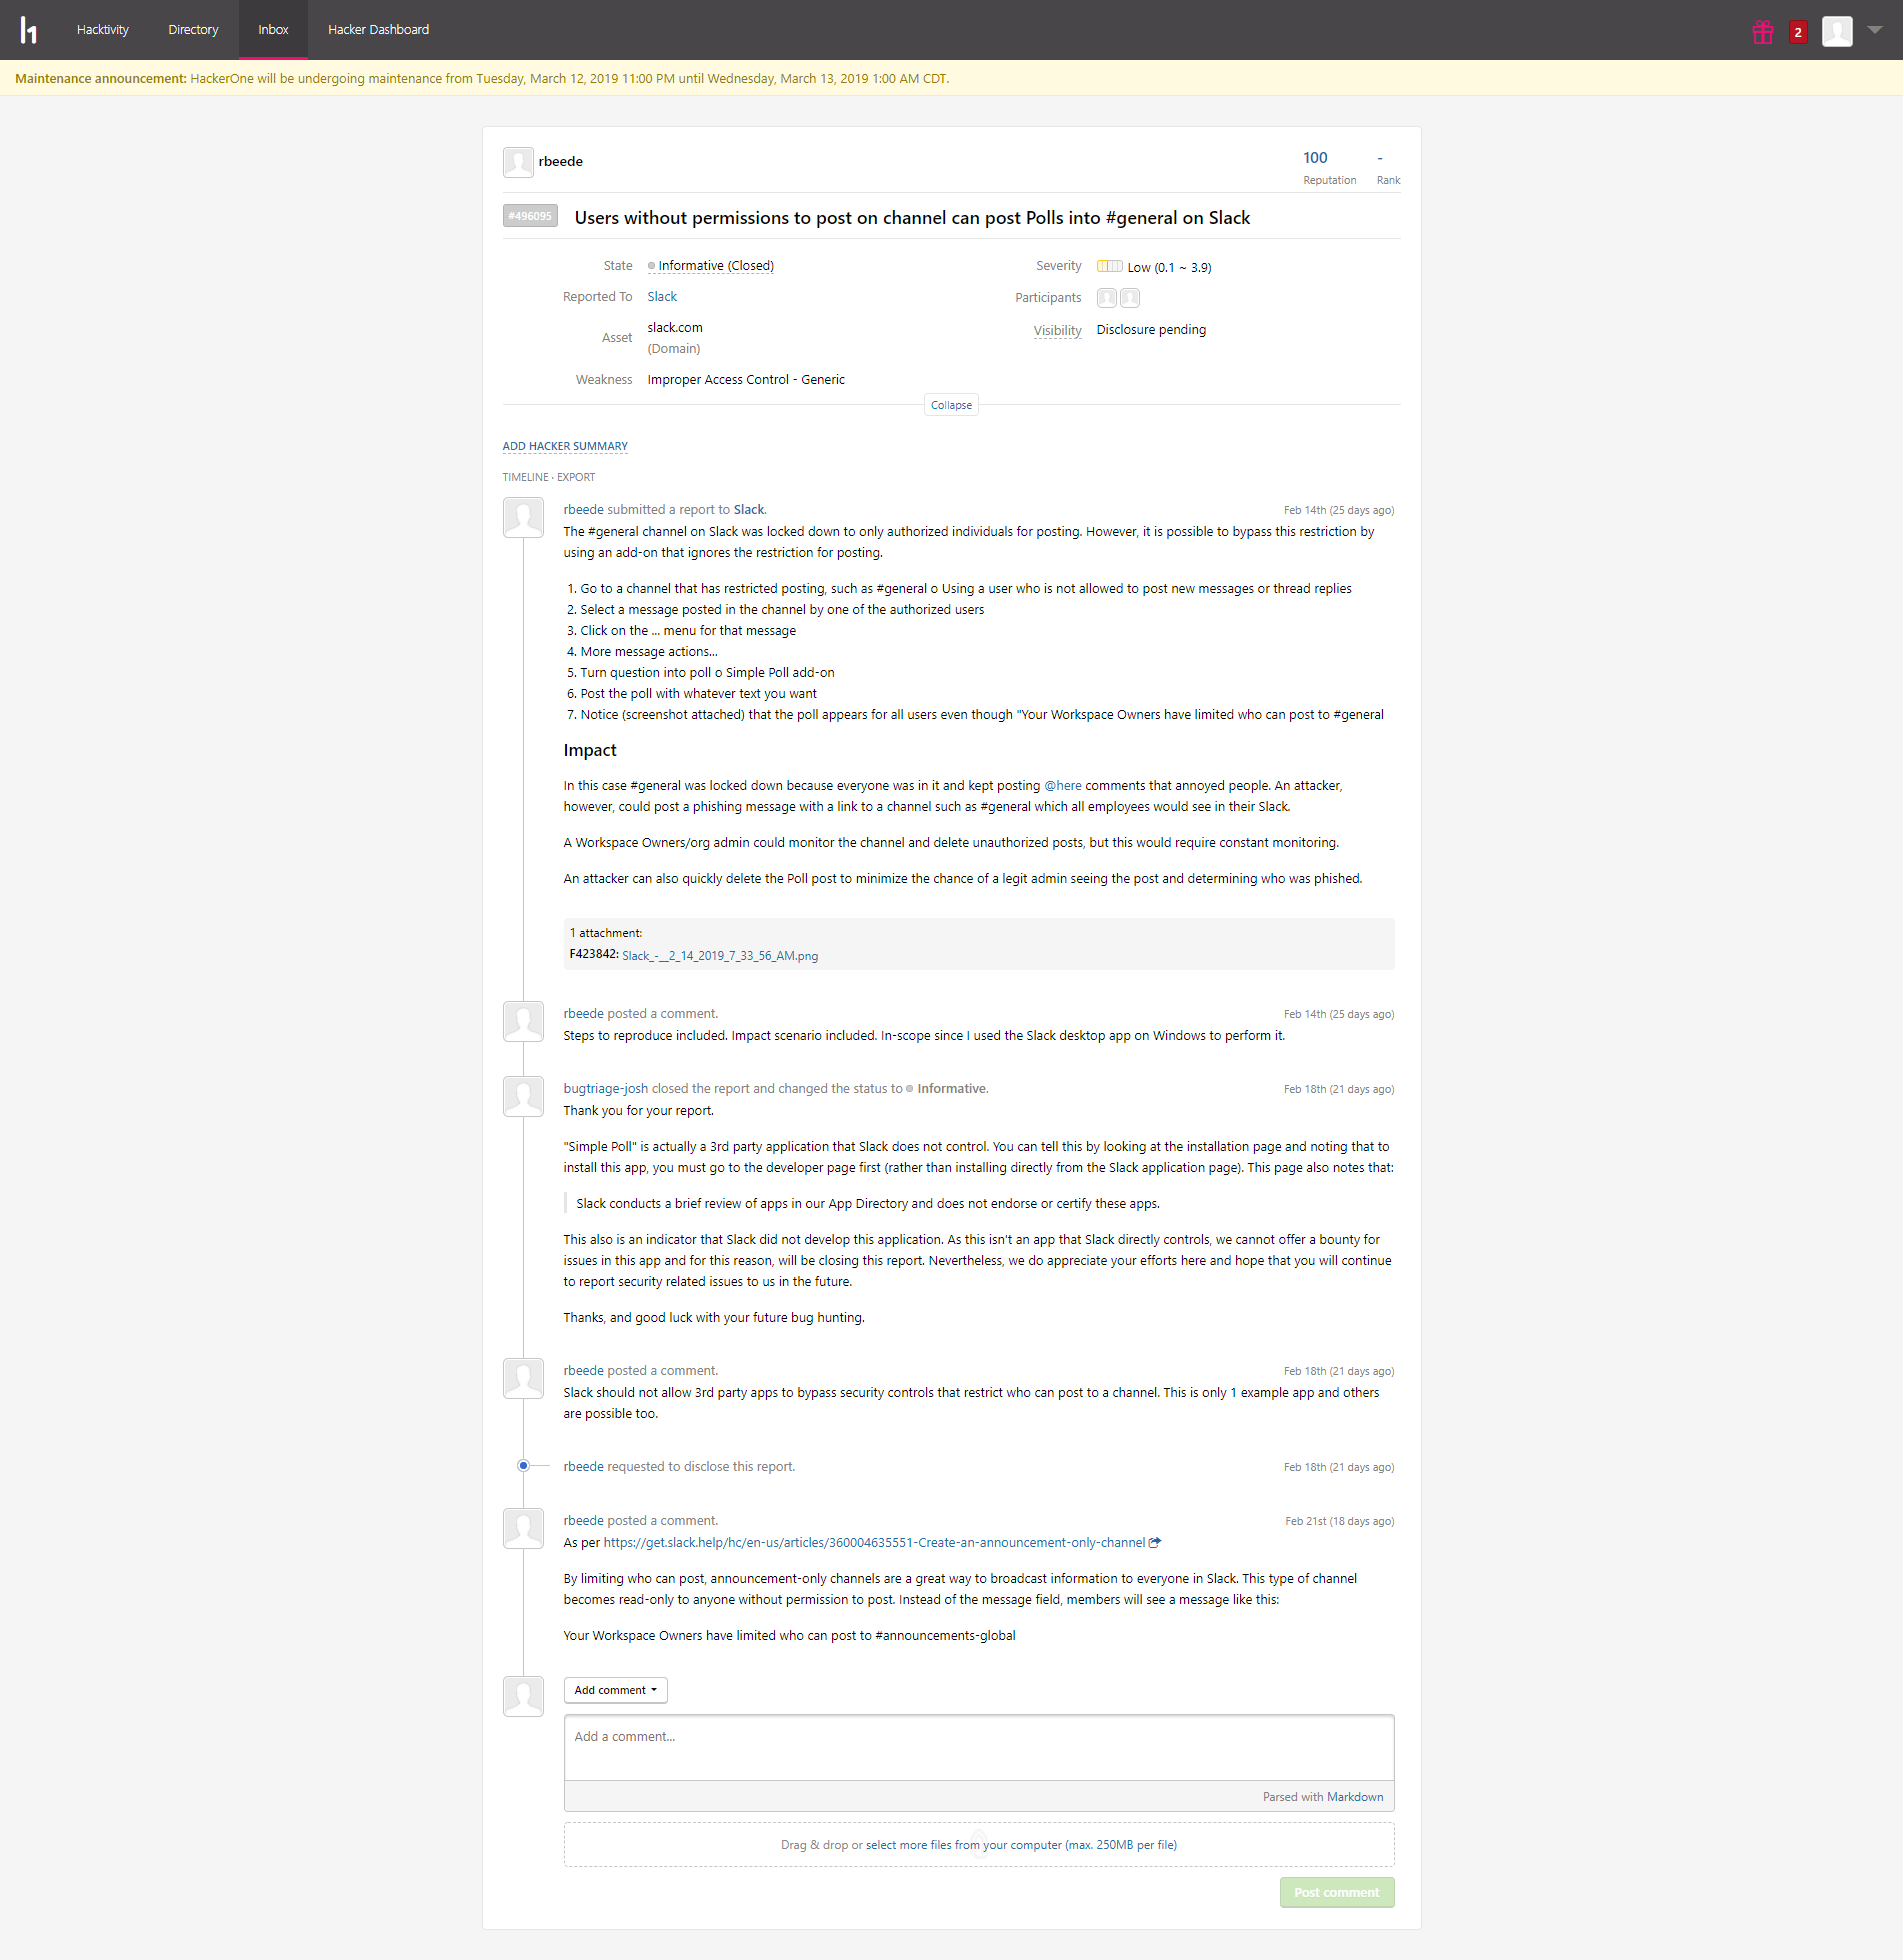Image resolution: width=1903 pixels, height=1960 pixels.
Task: Open the HackerOne logo home link
Action: pyautogui.click(x=29, y=30)
